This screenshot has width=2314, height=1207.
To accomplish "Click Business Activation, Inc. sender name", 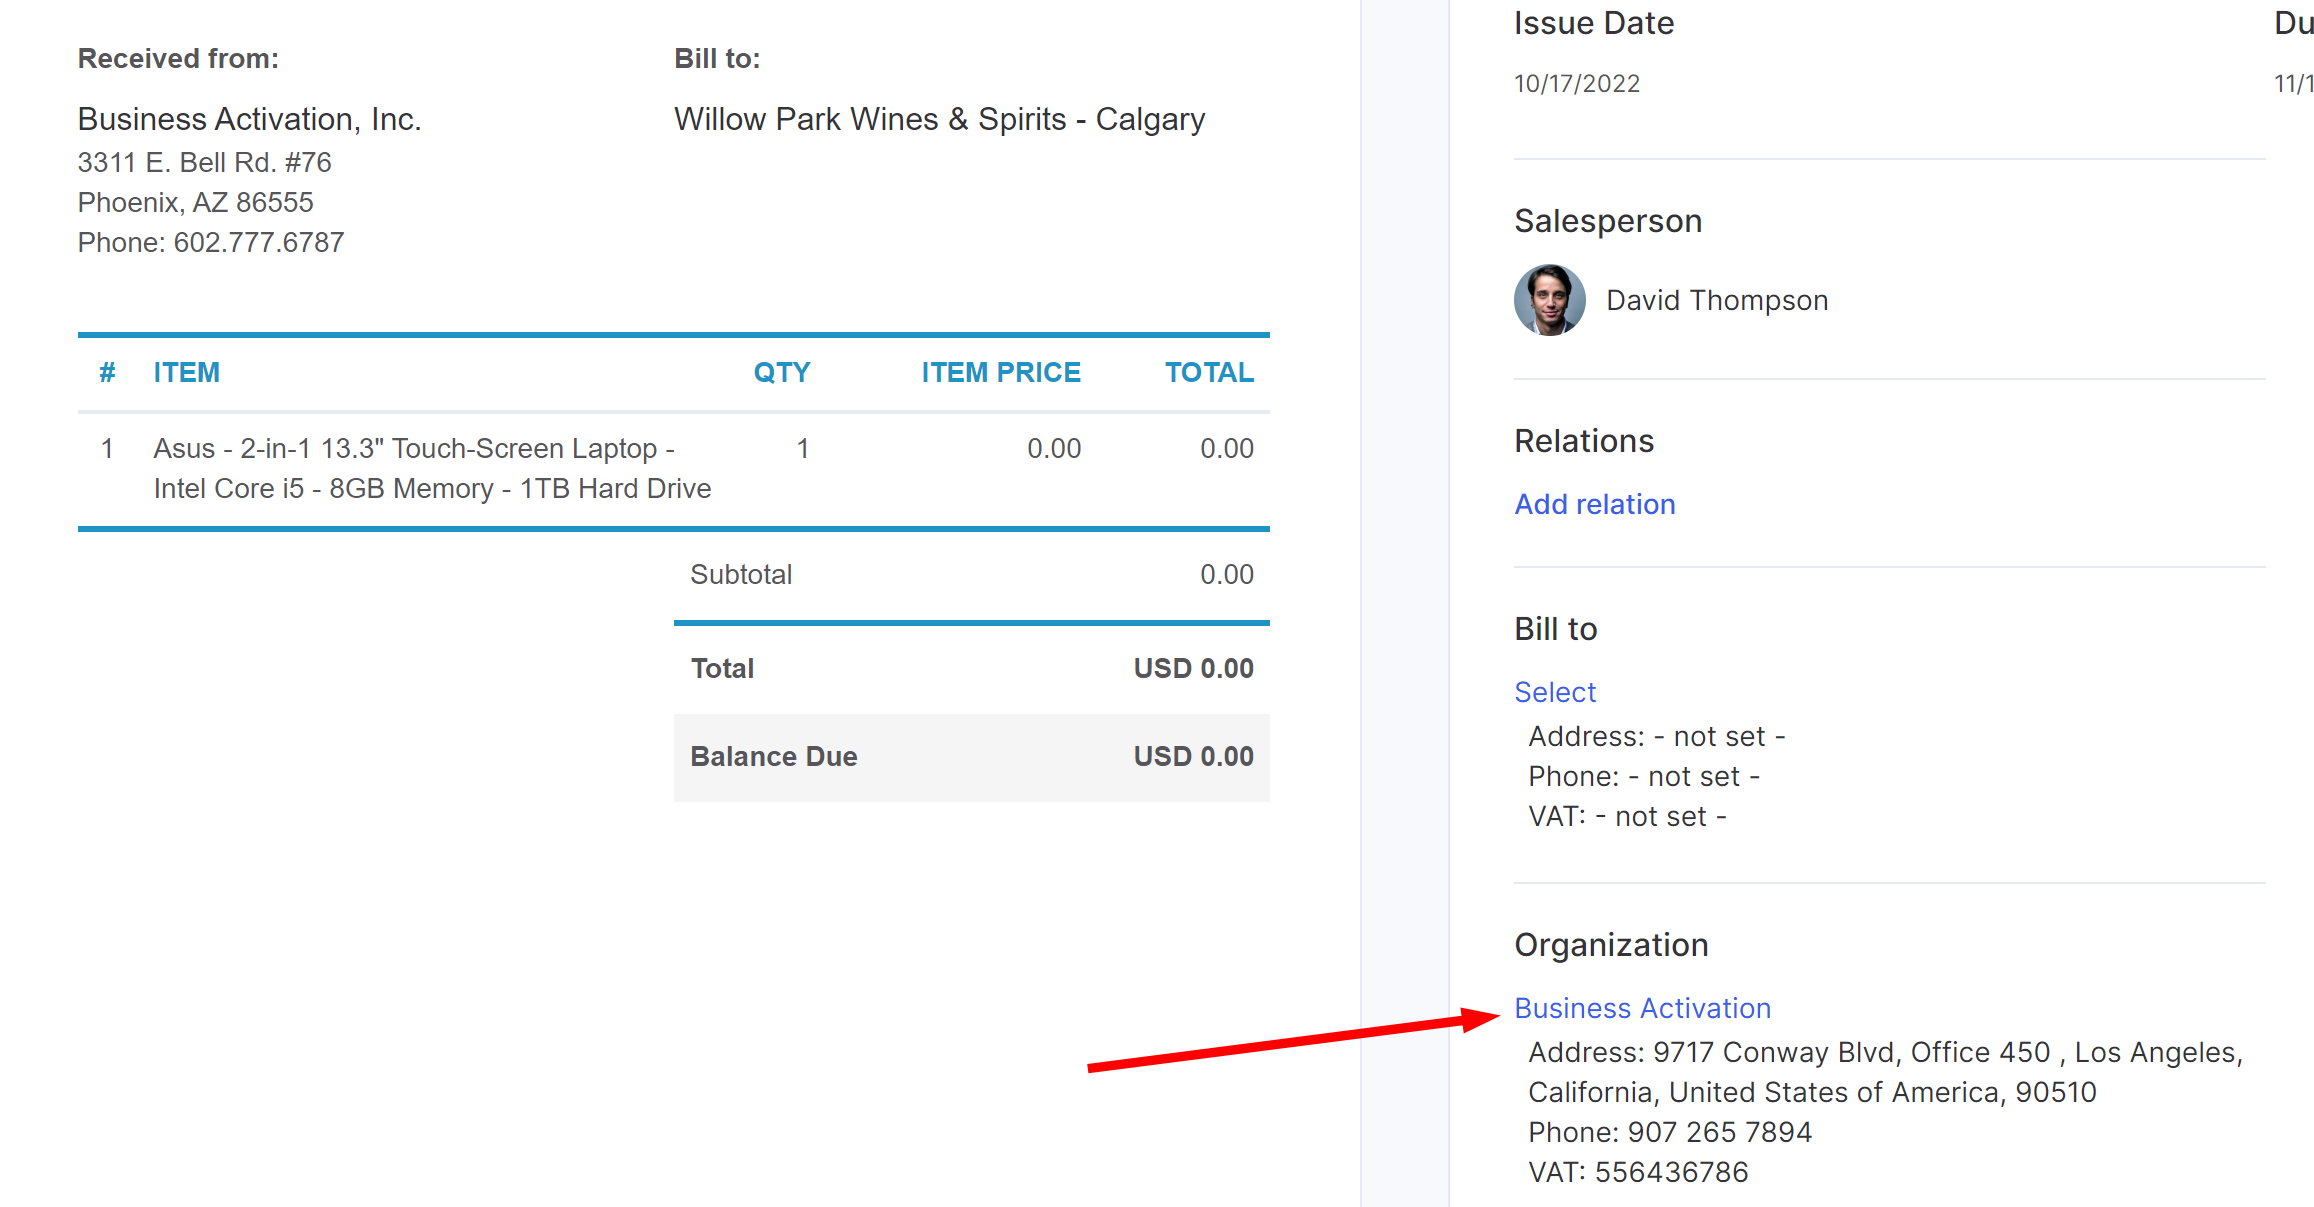I will tap(250, 119).
